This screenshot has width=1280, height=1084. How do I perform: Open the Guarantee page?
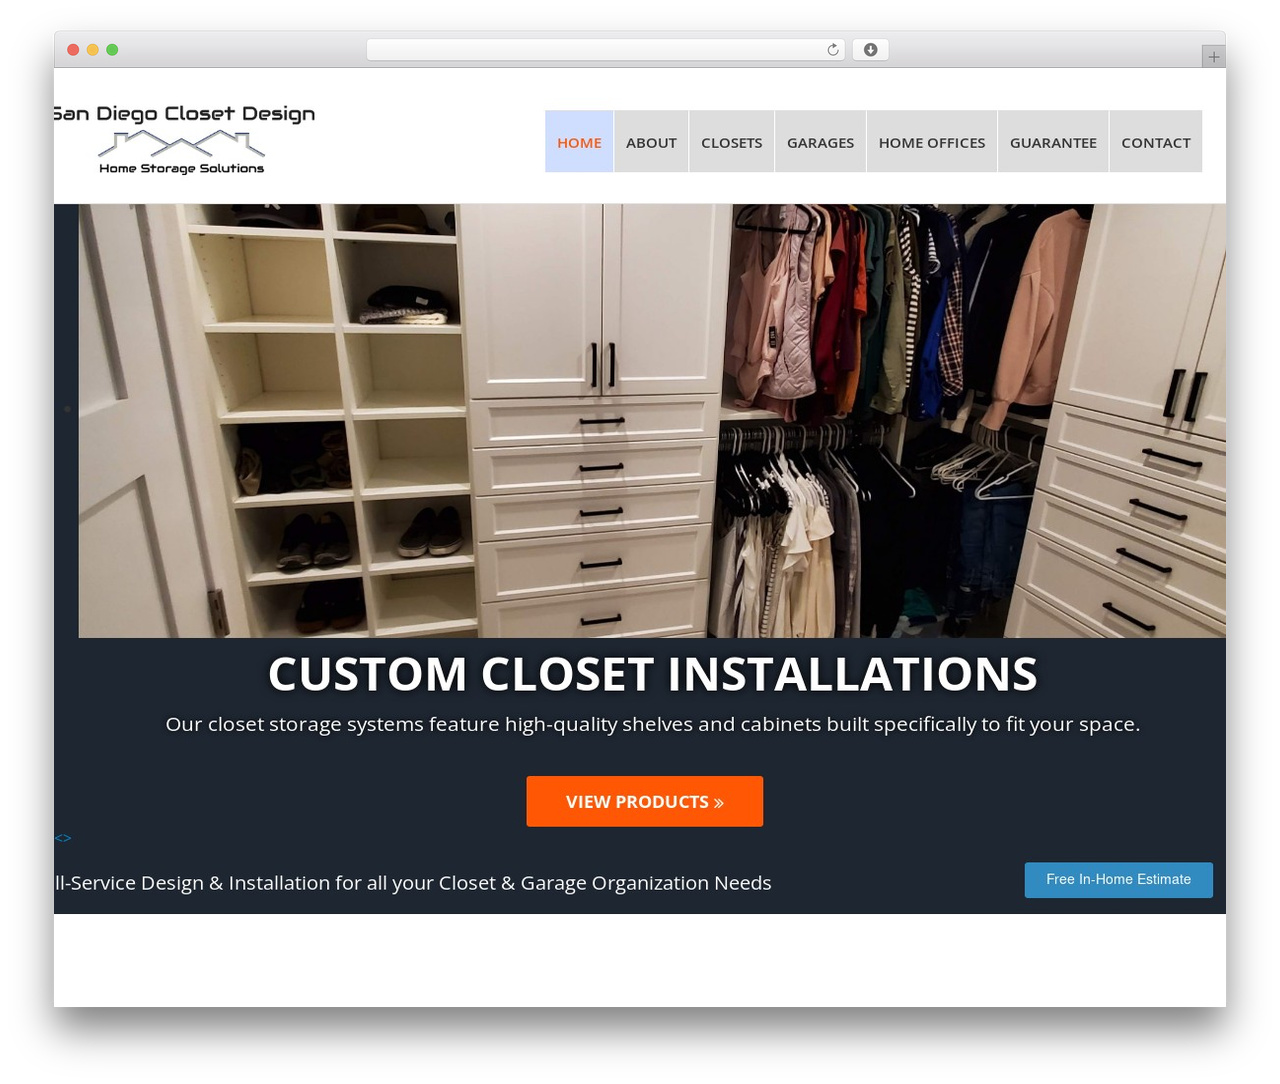pos(1053,142)
